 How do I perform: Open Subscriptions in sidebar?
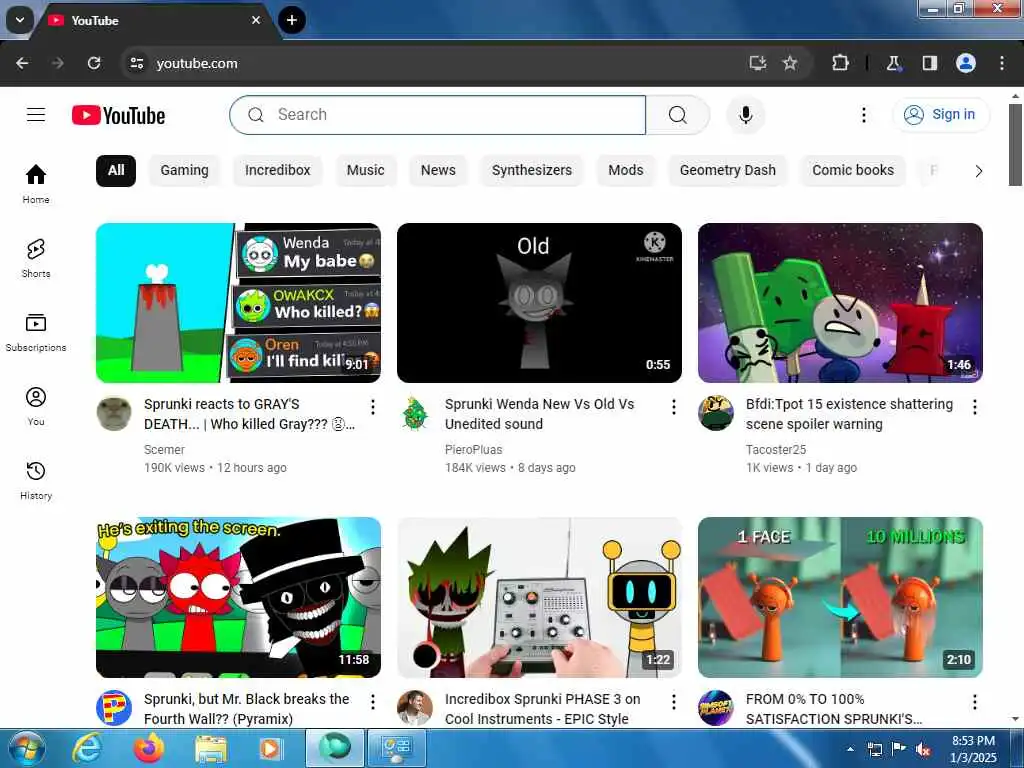click(x=36, y=332)
